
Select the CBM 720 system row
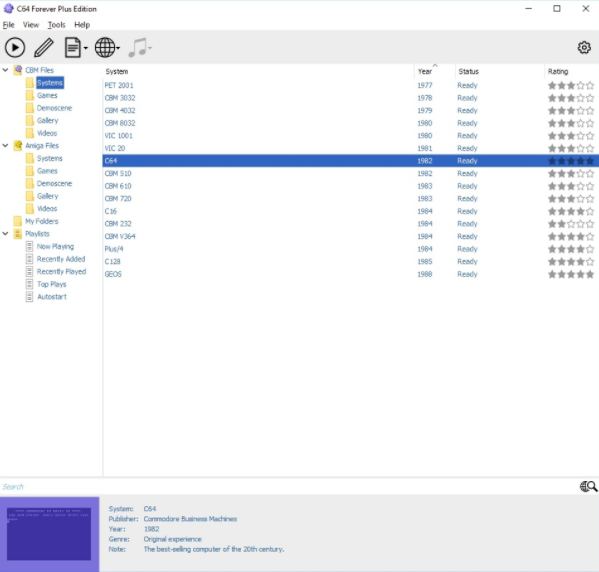(351, 199)
